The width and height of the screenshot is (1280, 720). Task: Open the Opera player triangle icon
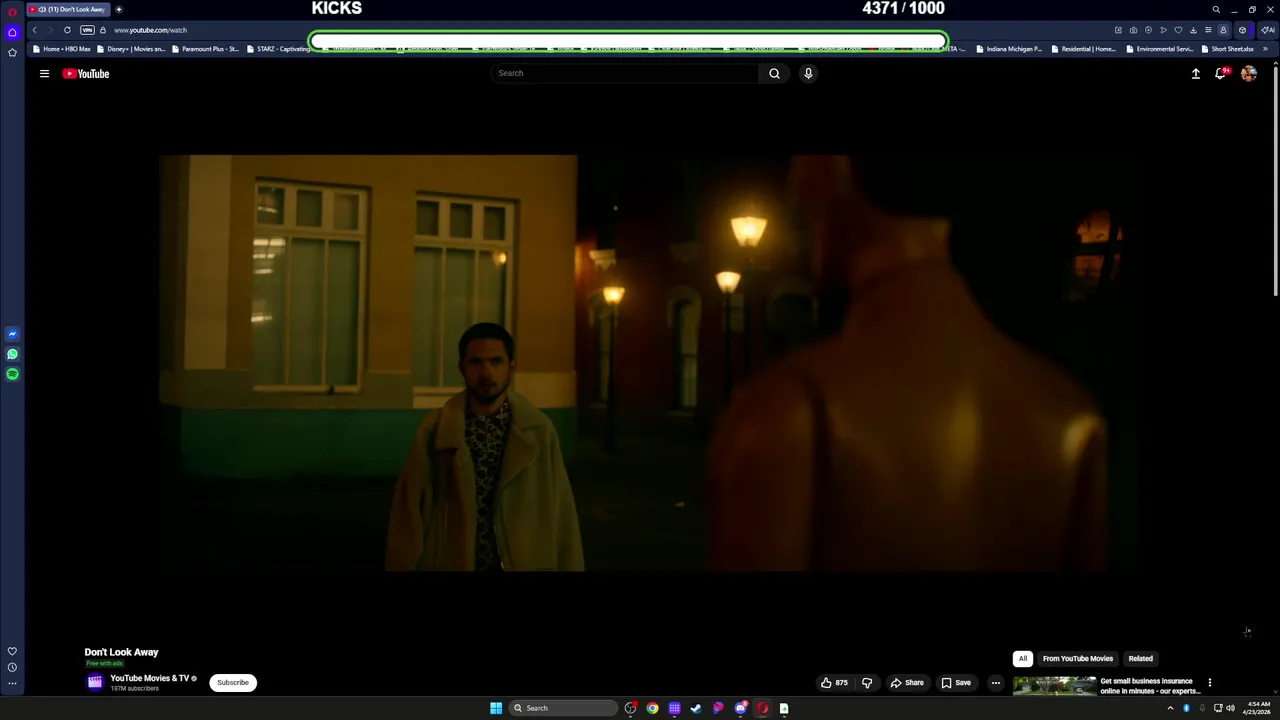[1163, 30]
